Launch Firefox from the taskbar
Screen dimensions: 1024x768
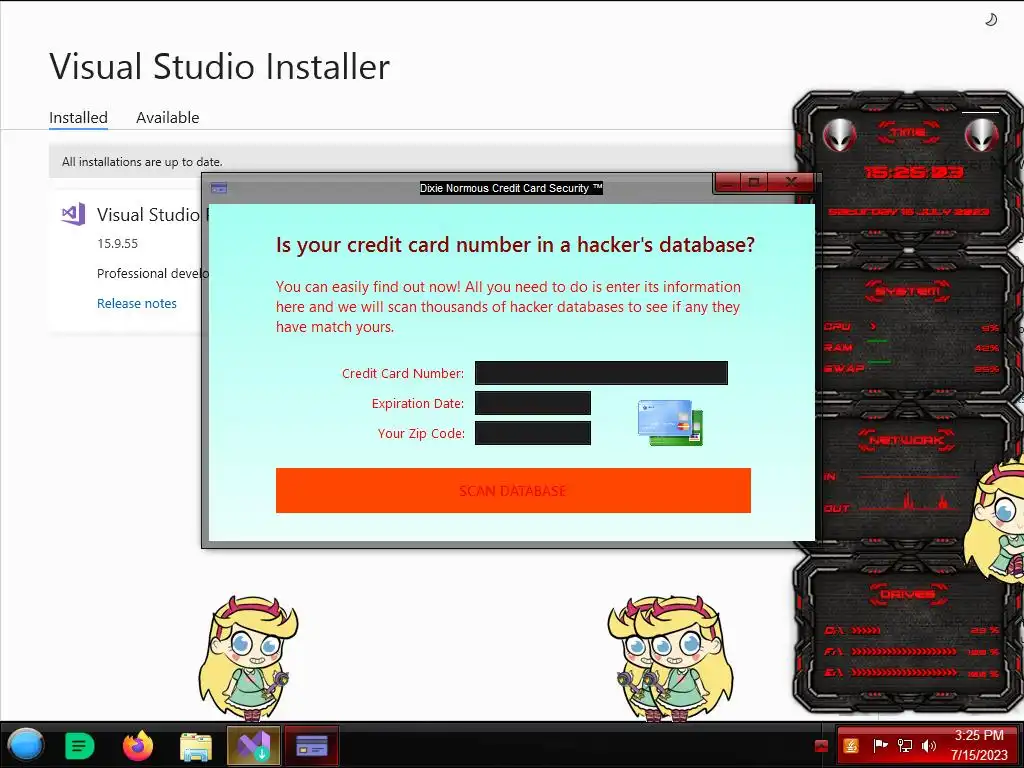pyautogui.click(x=138, y=746)
